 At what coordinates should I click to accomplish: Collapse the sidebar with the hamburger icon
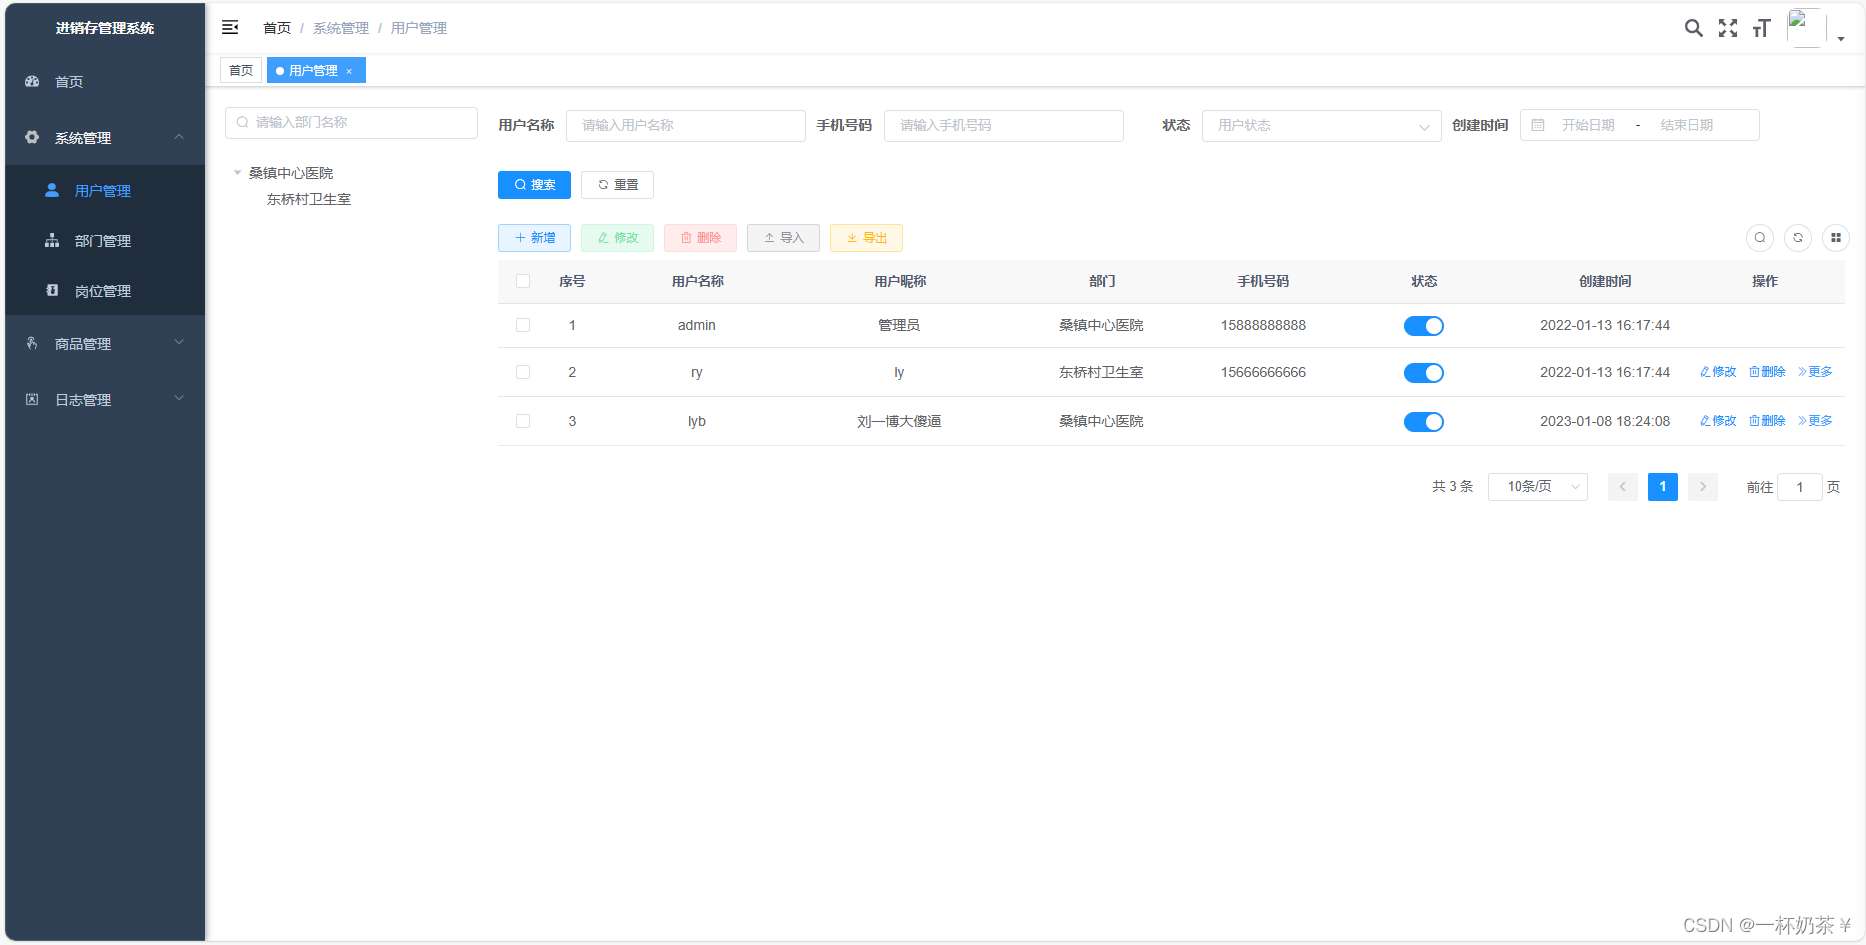[230, 28]
